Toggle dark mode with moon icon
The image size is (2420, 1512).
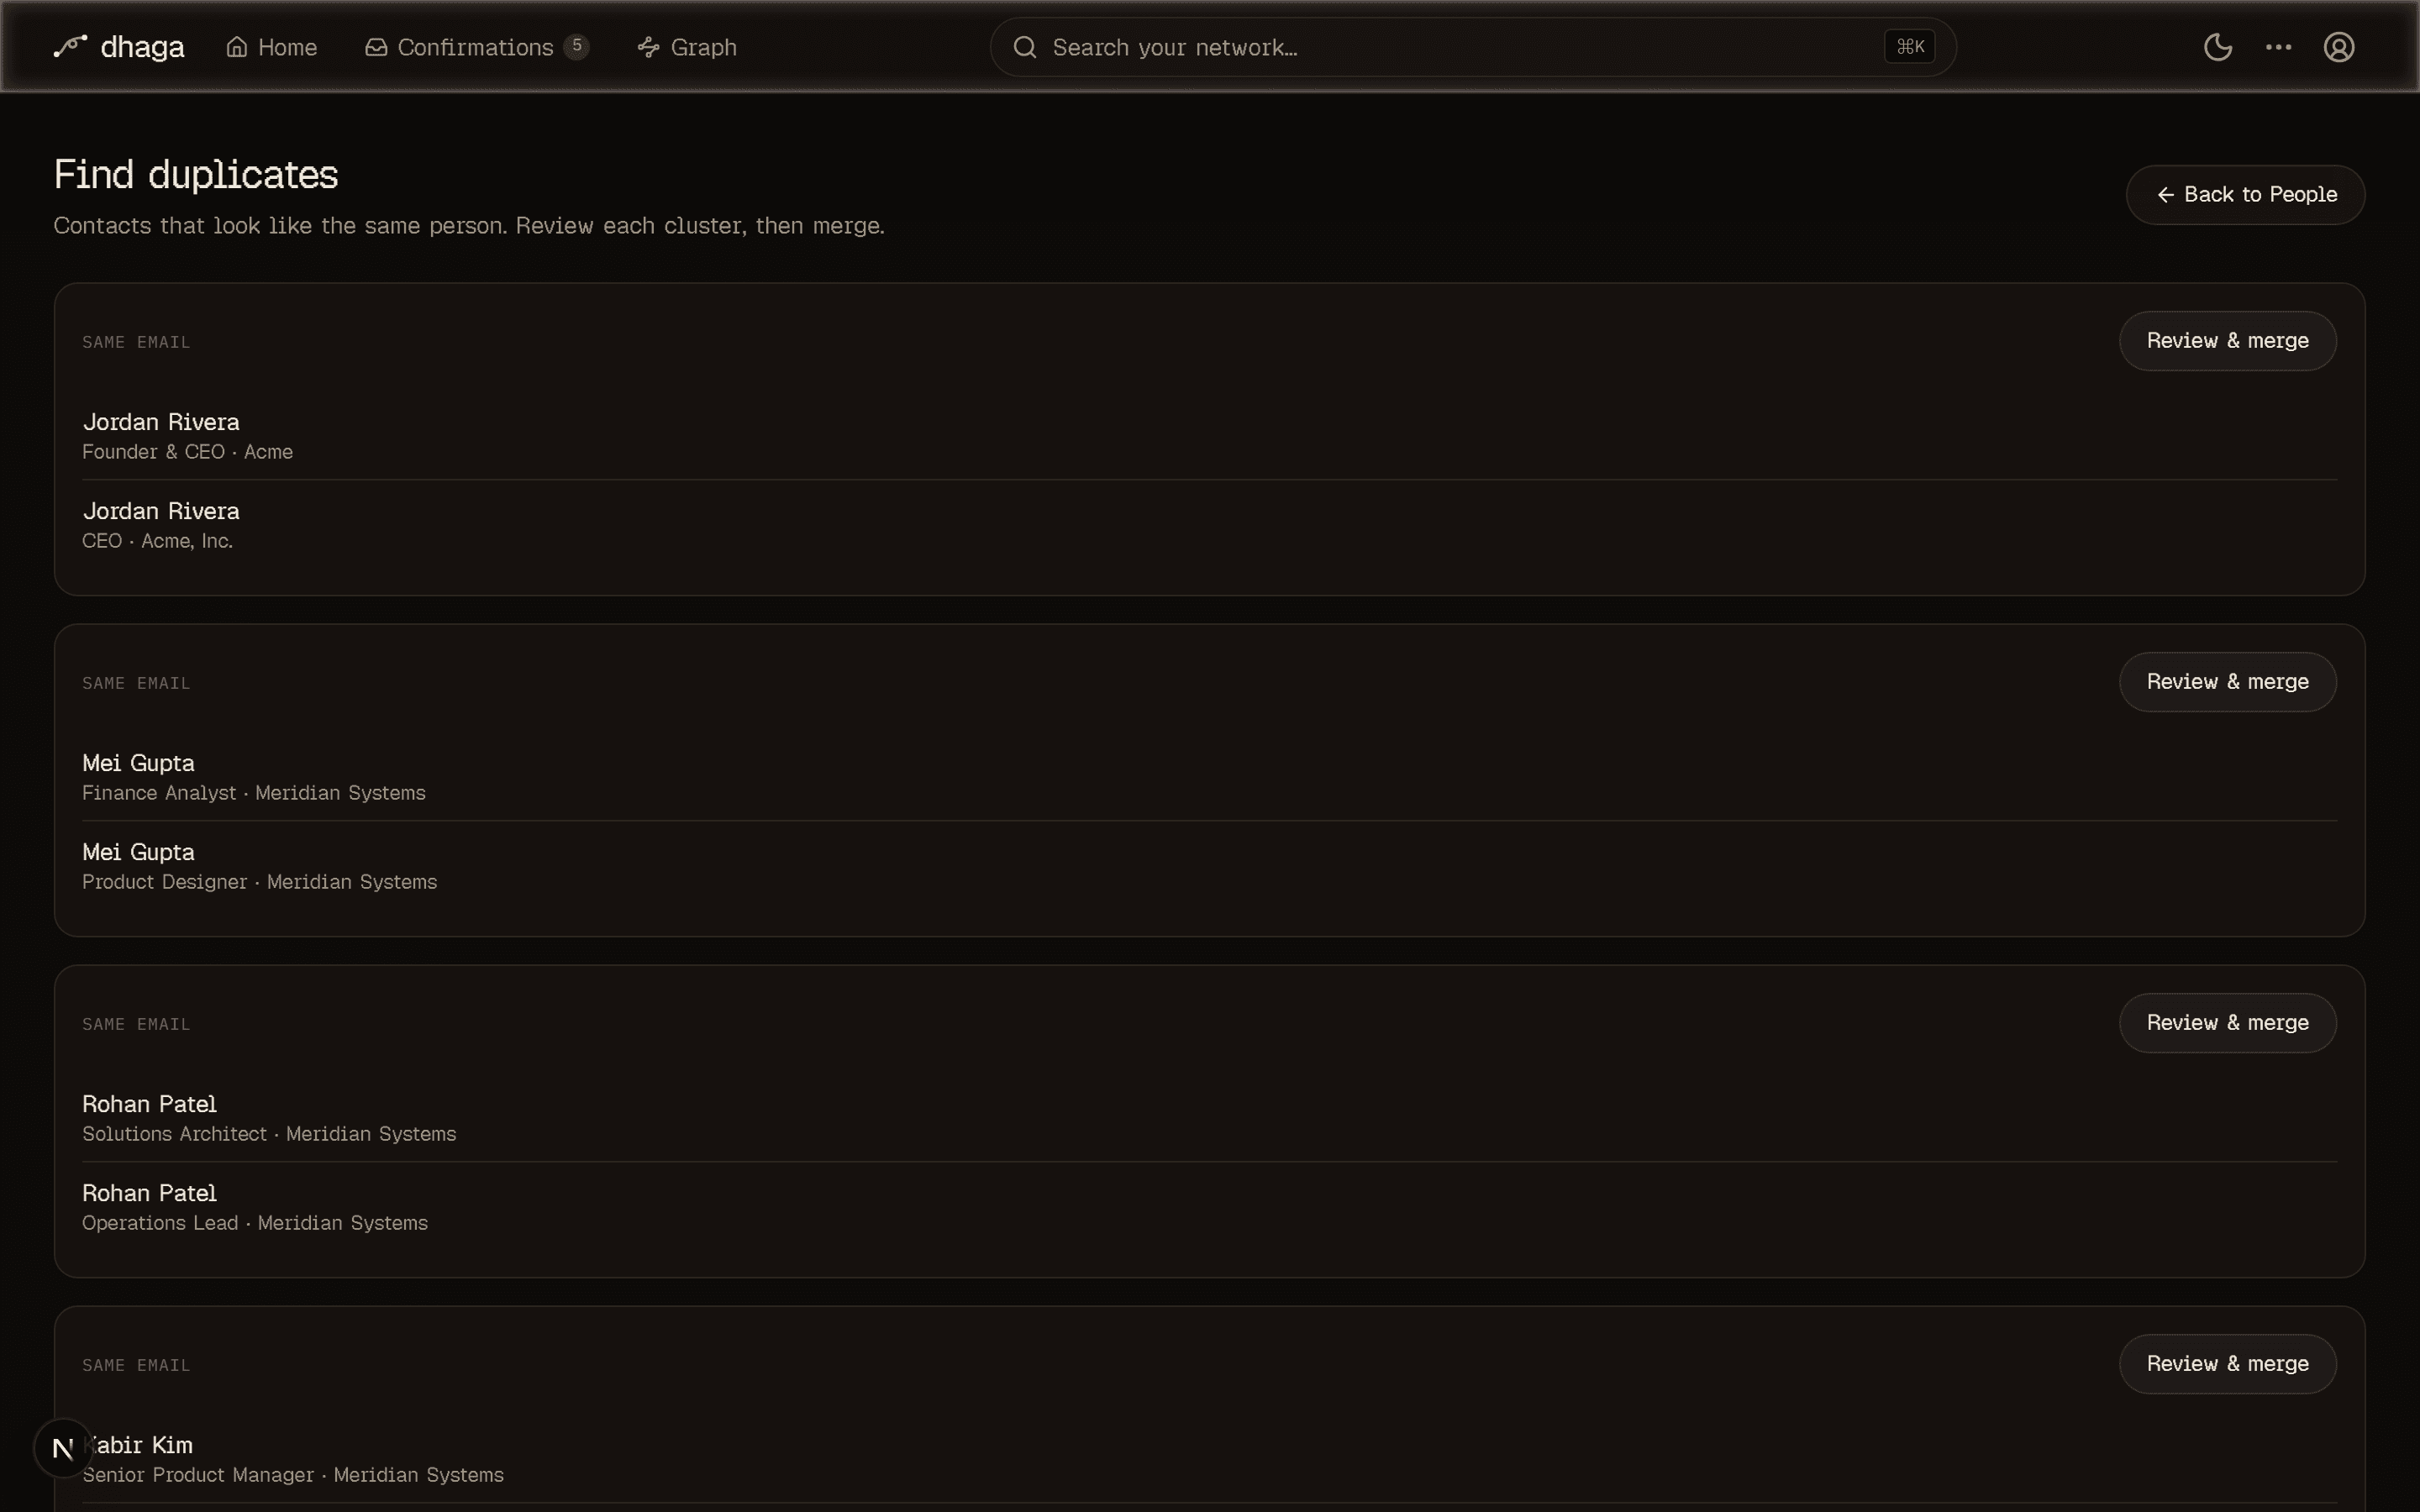pyautogui.click(x=2218, y=47)
